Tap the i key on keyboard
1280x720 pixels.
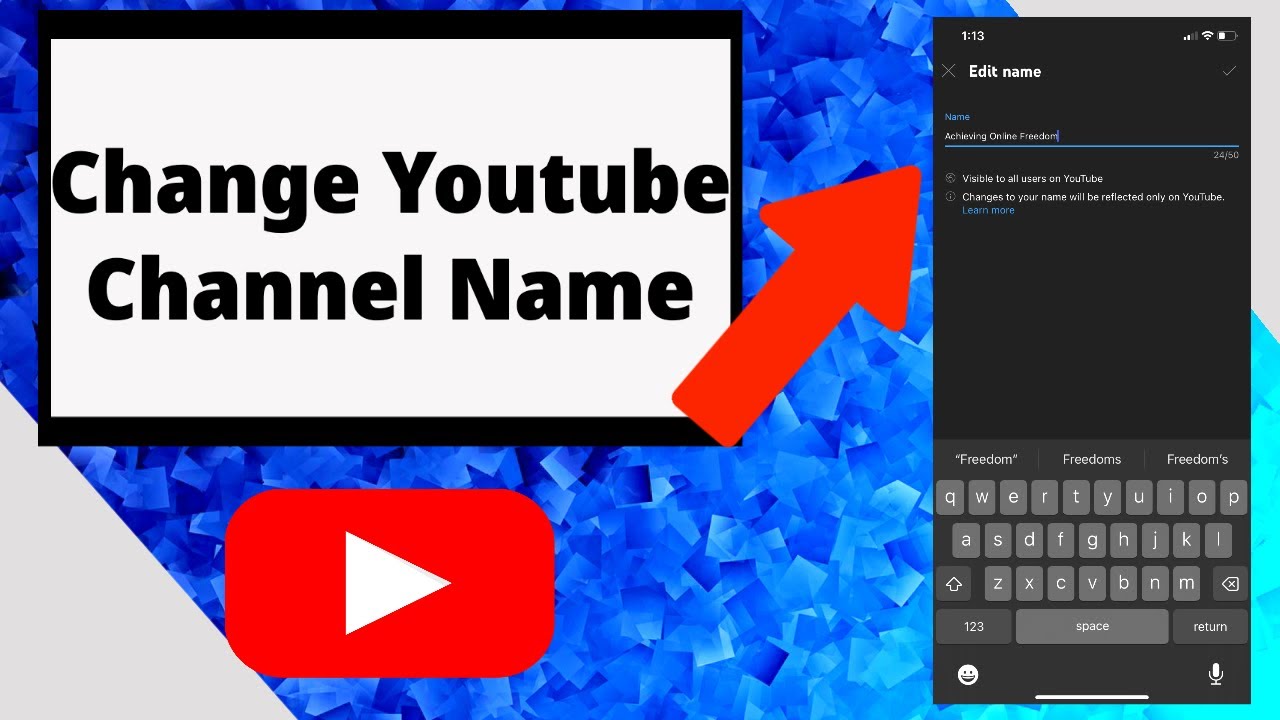click(1170, 497)
